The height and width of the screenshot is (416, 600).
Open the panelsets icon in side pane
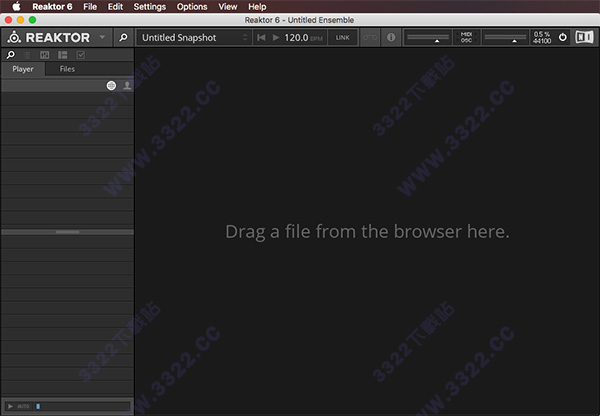pos(44,55)
